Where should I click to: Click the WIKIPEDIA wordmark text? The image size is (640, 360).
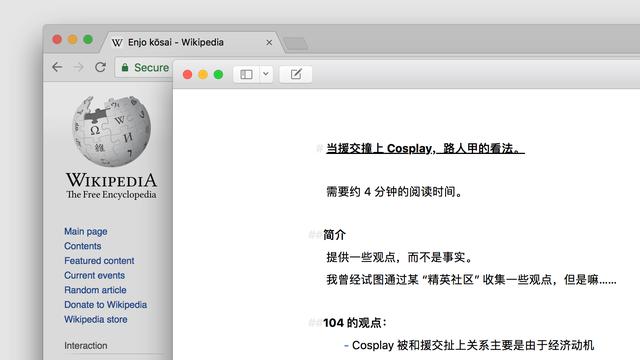click(x=111, y=180)
